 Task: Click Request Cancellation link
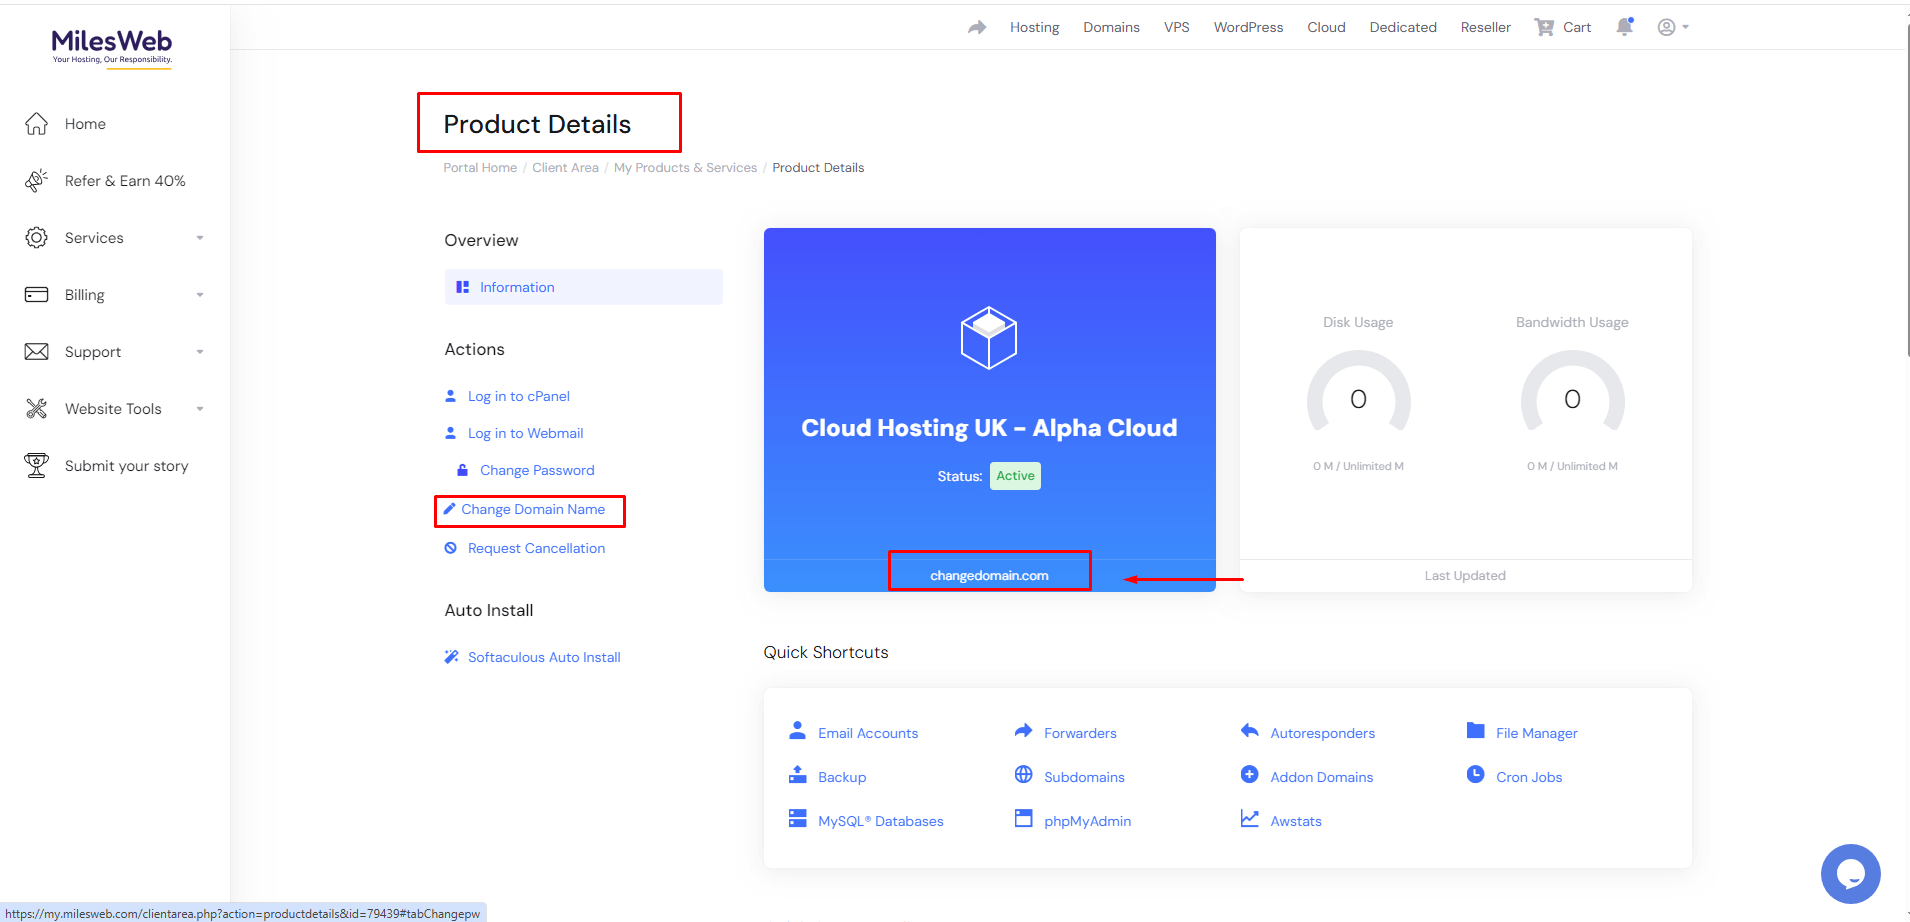(x=536, y=548)
